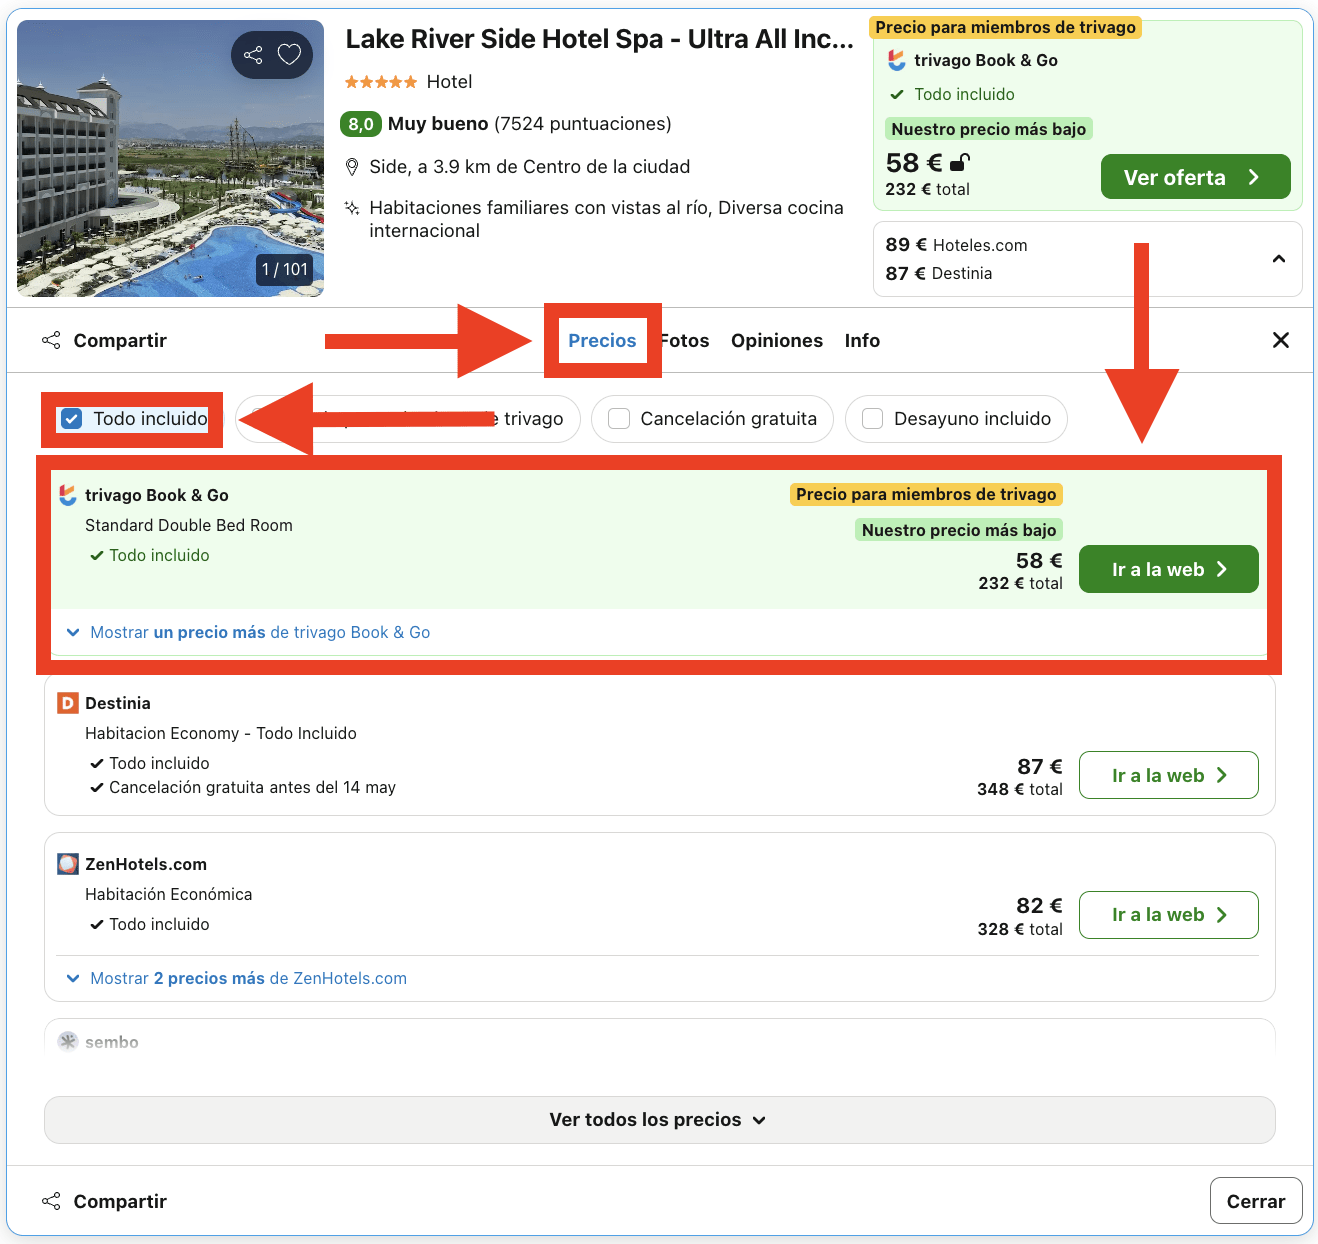This screenshot has height=1244, width=1318.
Task: Click the X icon to close details panel
Action: [x=1280, y=340]
